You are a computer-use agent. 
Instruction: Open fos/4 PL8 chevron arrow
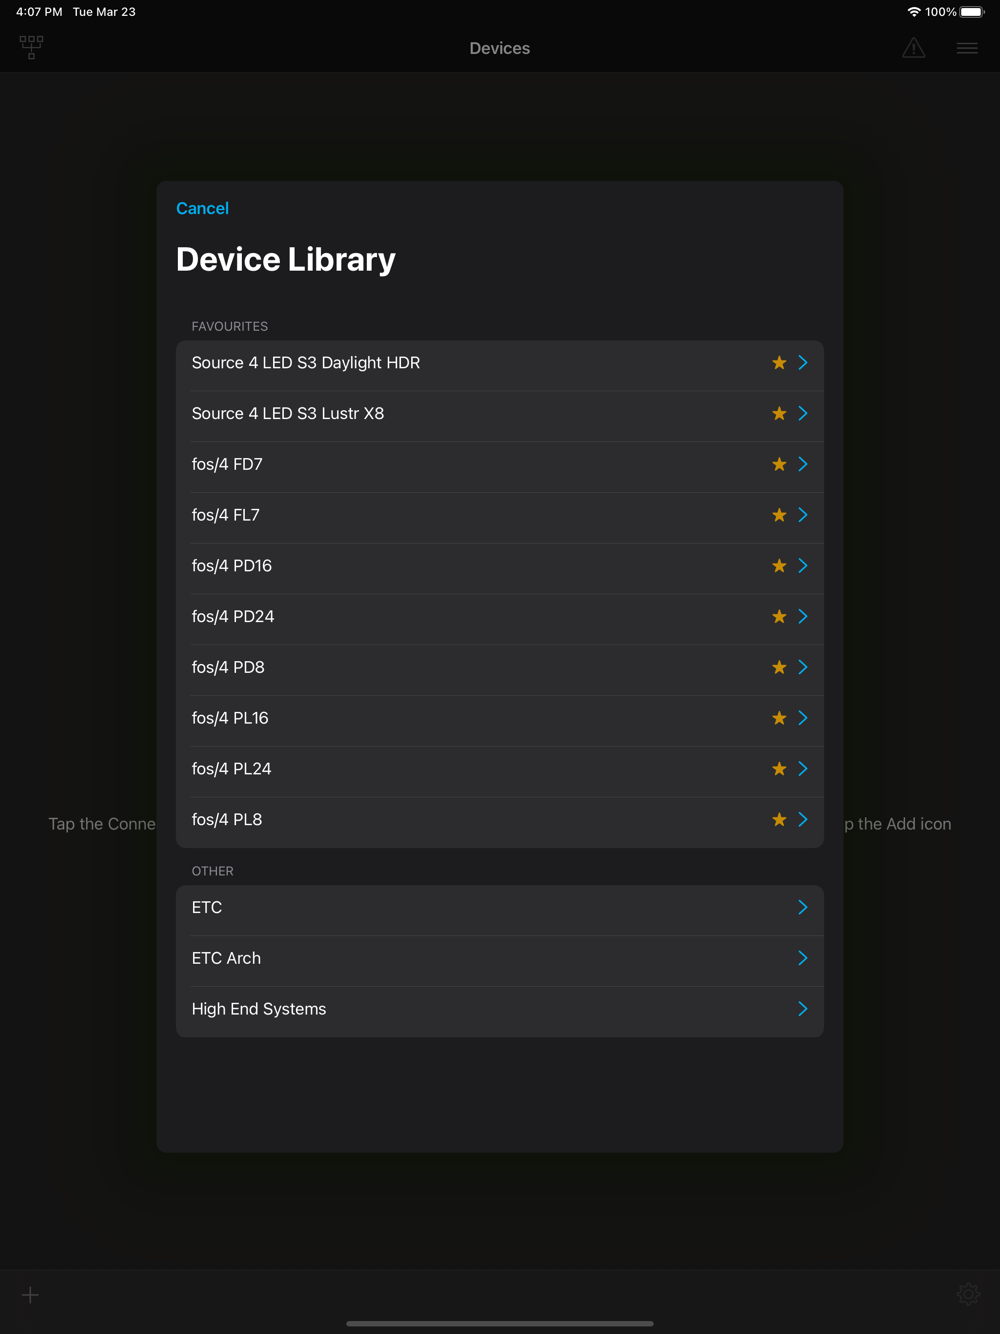(x=803, y=820)
